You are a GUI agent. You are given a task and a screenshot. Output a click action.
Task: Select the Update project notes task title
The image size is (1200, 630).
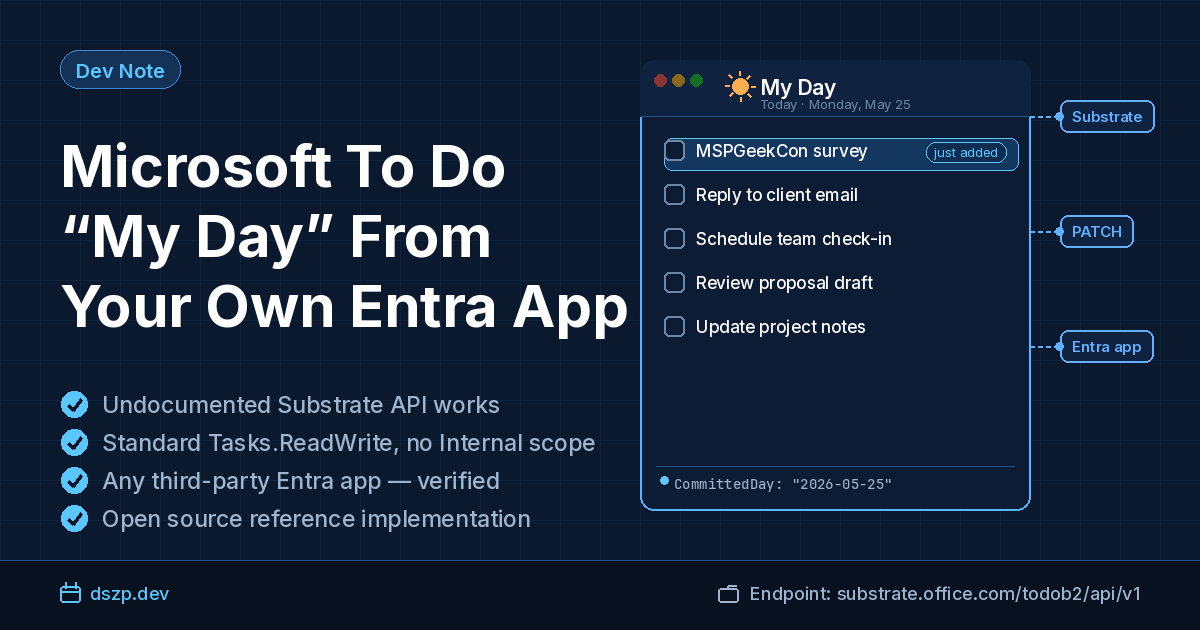point(781,327)
